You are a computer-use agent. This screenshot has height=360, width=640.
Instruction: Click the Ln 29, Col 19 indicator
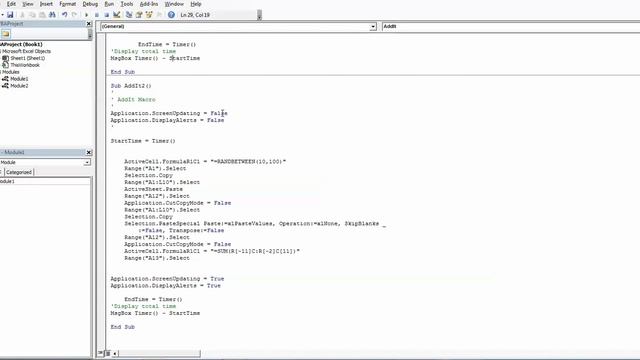195,15
